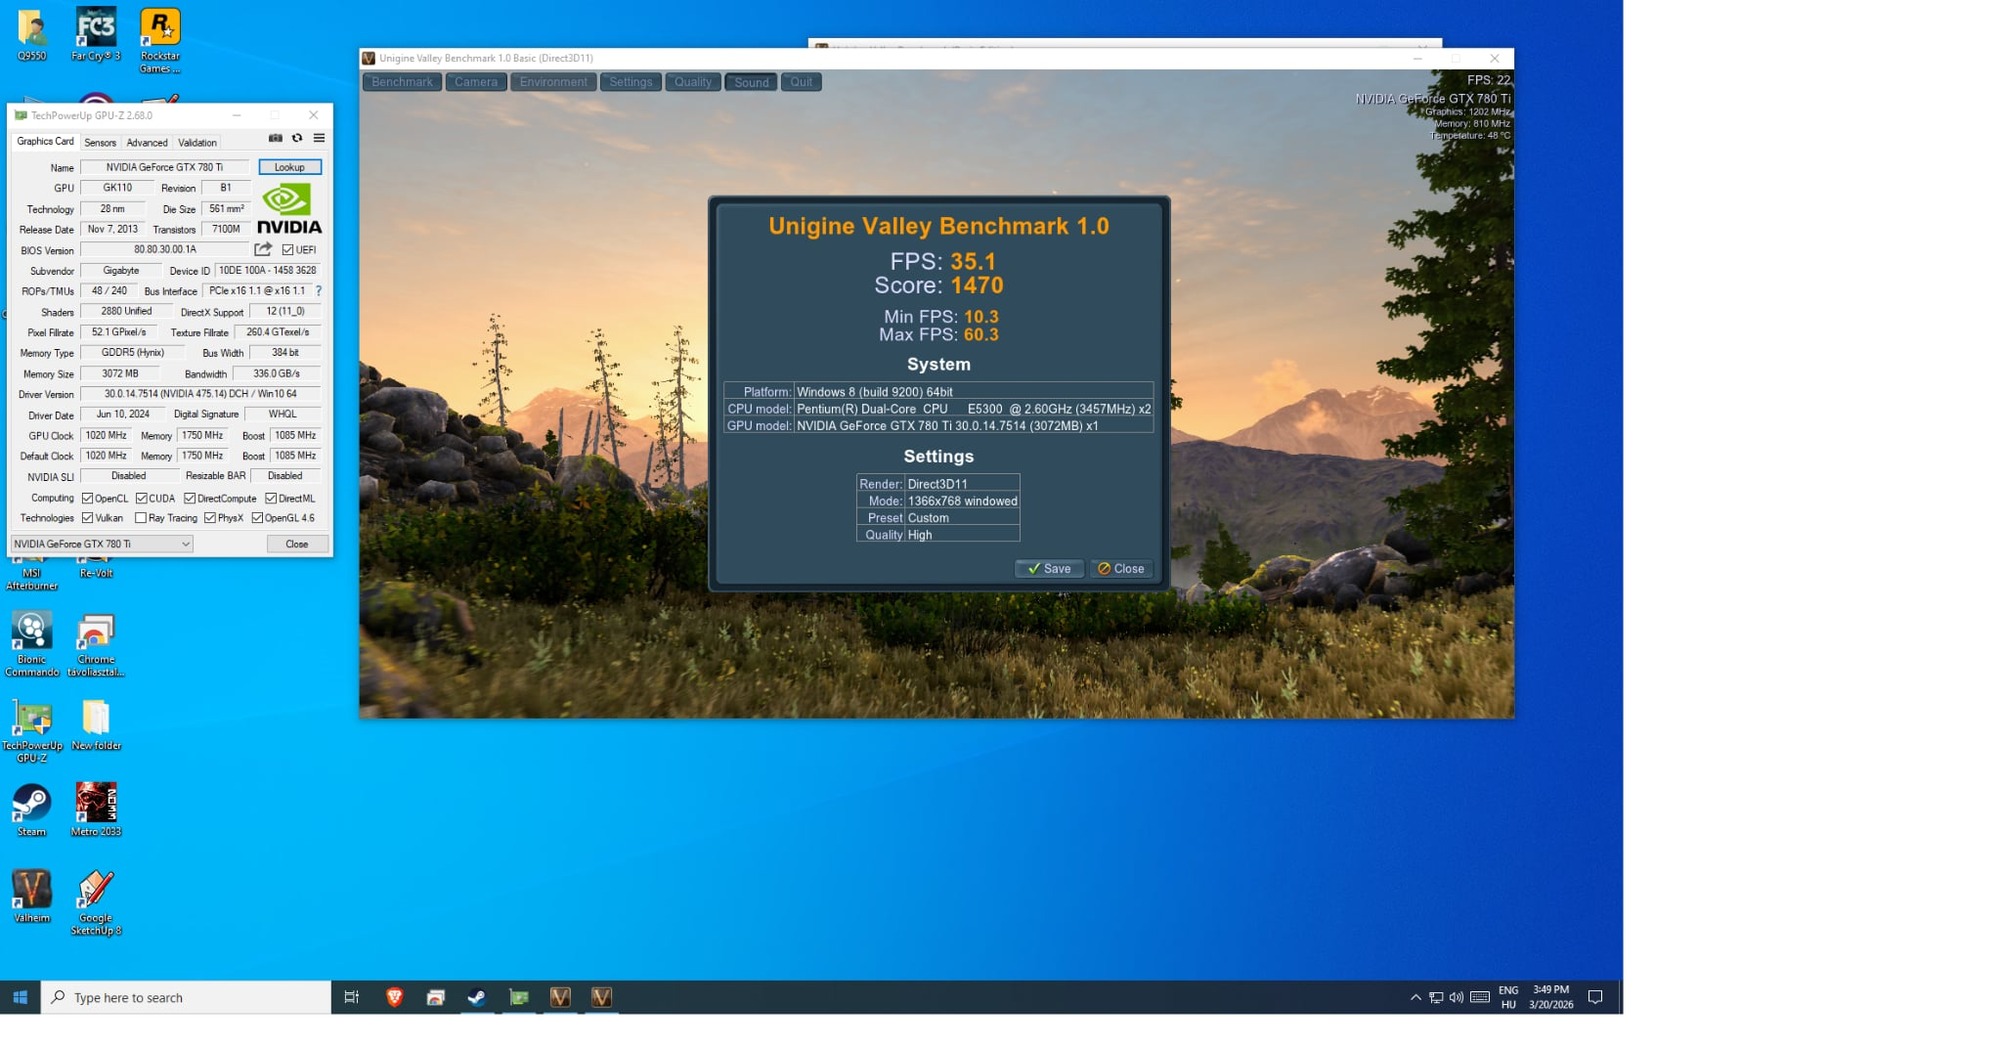
Task: Toggle the DirectCompute checkbox
Action: tap(190, 498)
